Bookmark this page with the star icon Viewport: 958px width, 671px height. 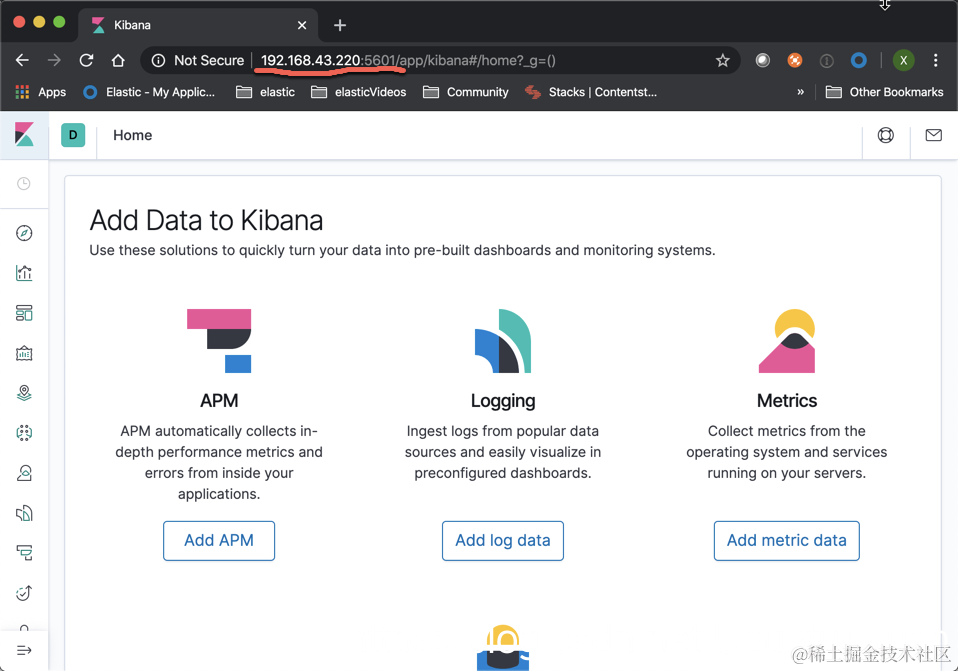click(x=723, y=60)
